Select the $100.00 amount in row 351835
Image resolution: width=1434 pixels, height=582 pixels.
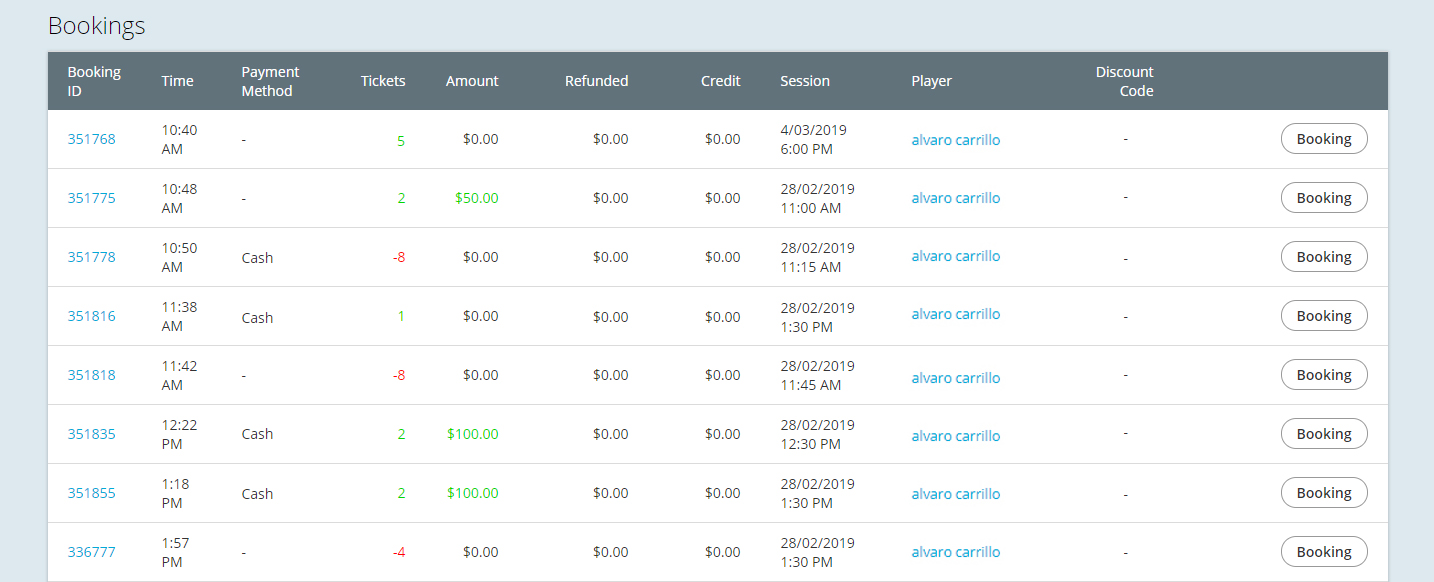coord(473,434)
